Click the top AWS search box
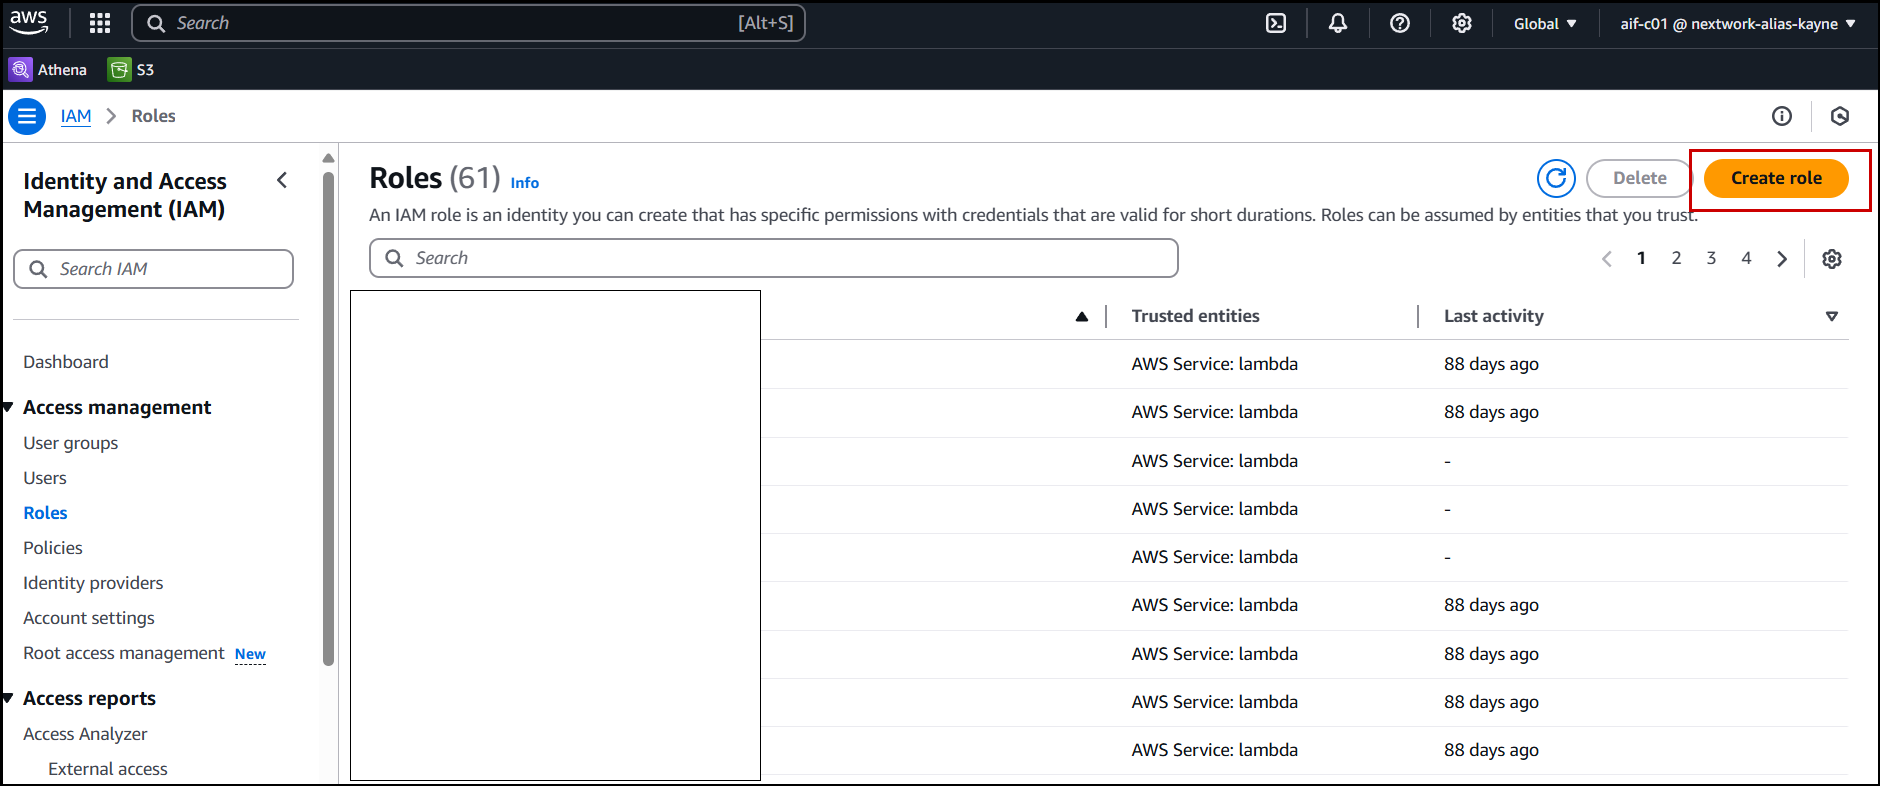Viewport: 1880px width, 786px height. 468,23
